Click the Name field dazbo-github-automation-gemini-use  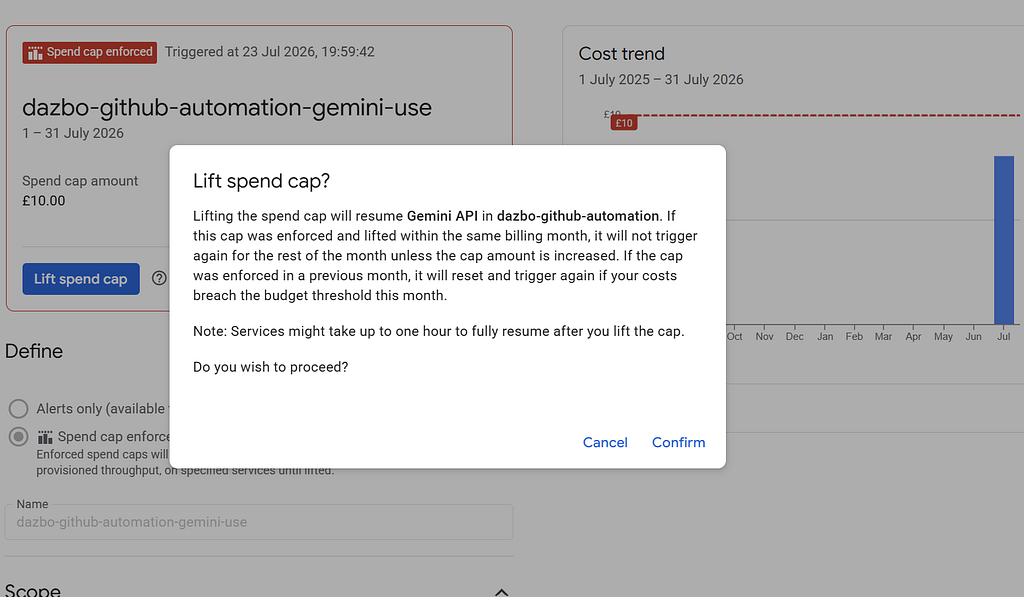click(x=259, y=522)
